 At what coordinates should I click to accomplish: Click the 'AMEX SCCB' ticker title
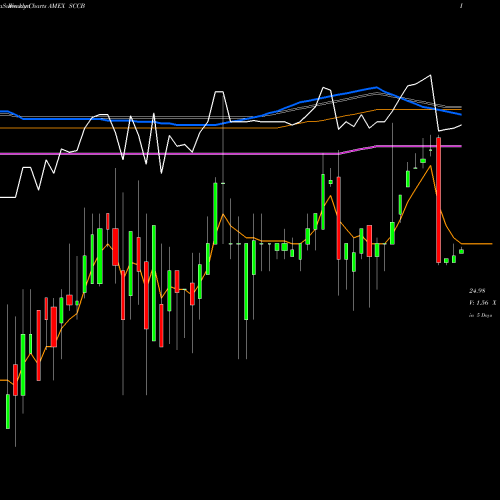[66, 6]
